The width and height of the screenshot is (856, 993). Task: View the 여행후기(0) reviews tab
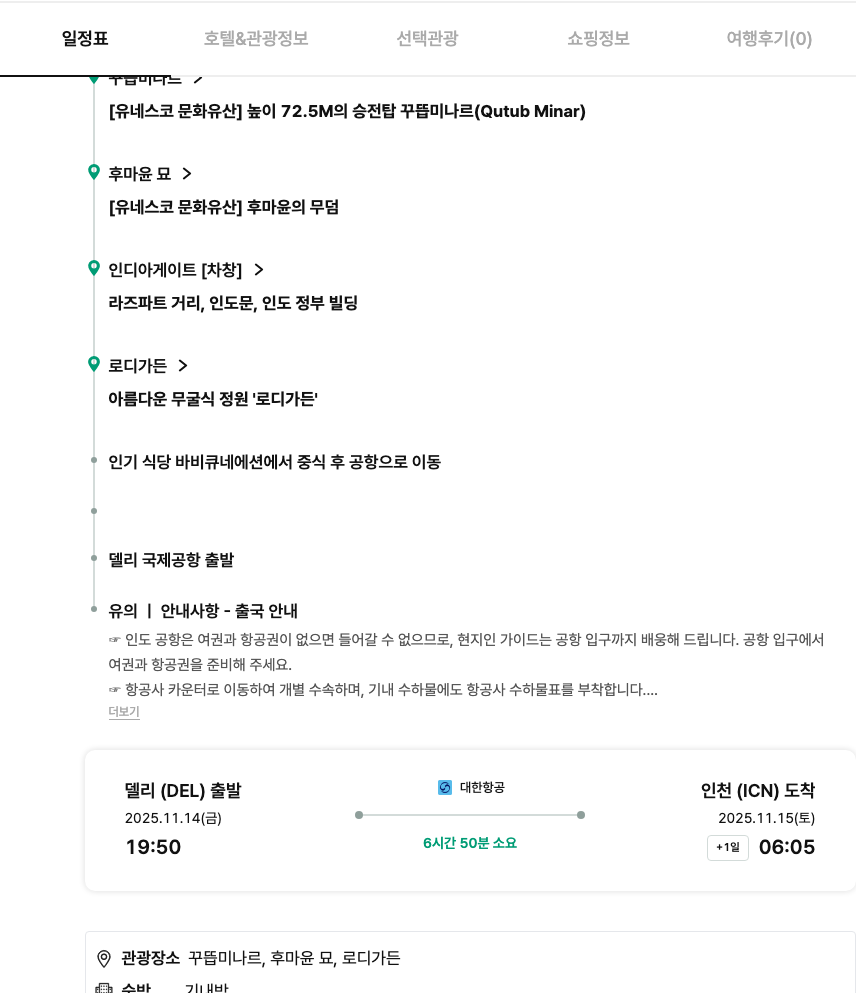coord(769,39)
